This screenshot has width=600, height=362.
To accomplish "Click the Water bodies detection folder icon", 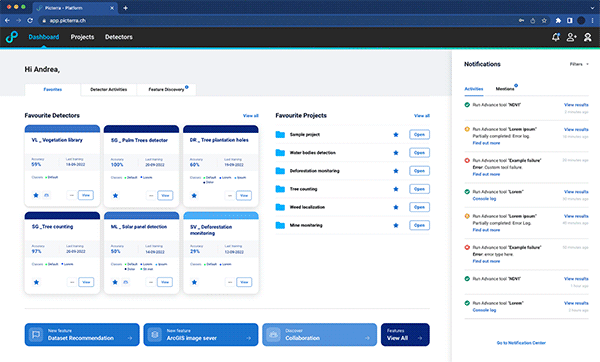I will (x=280, y=153).
